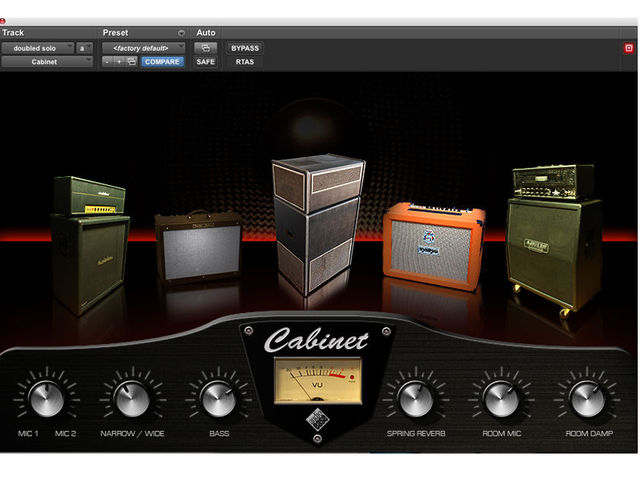The image size is (640, 480).
Task: Adjust the ROOM MIC knob
Action: (501, 399)
